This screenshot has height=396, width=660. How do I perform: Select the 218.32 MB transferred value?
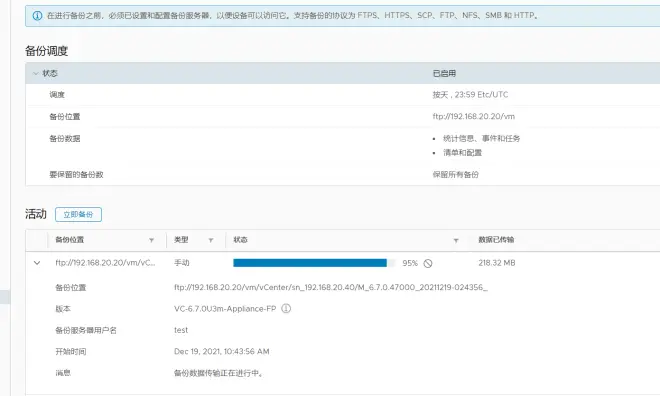click(497, 263)
